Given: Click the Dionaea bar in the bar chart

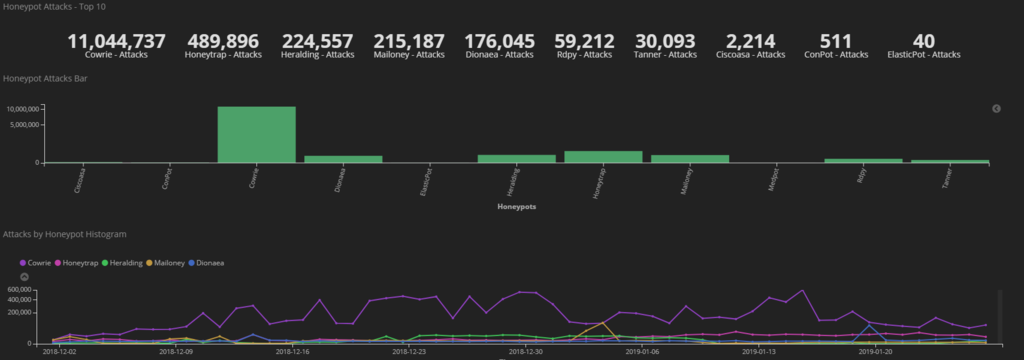Looking at the screenshot, I should [x=344, y=159].
